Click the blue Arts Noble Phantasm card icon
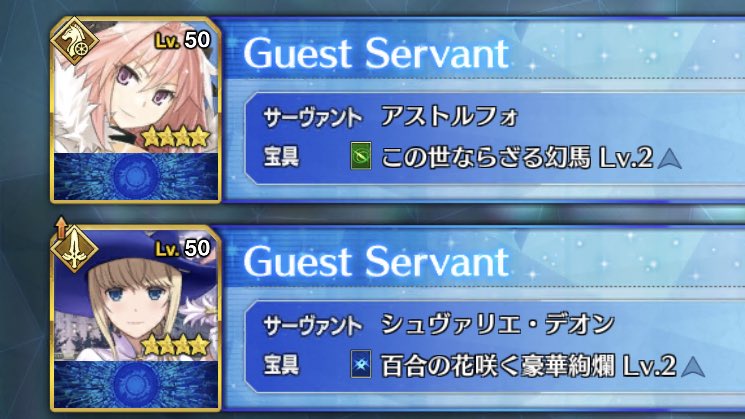This screenshot has height=419, width=745. point(361,364)
